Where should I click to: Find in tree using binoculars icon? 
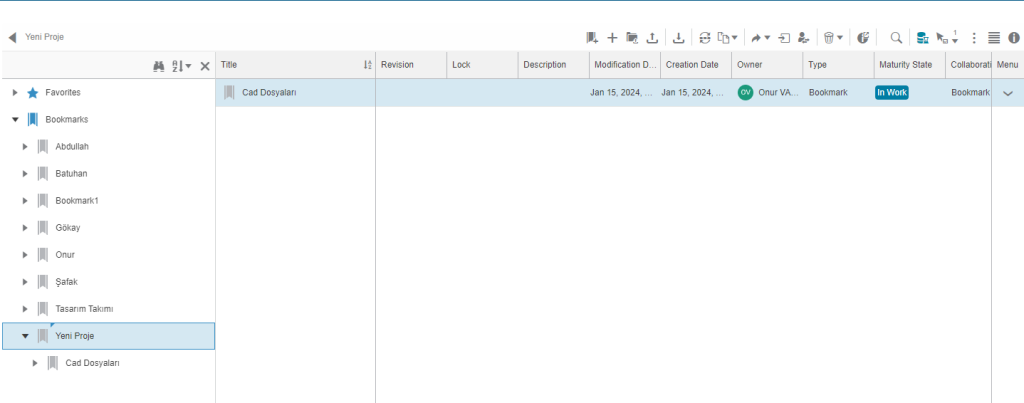tap(158, 66)
